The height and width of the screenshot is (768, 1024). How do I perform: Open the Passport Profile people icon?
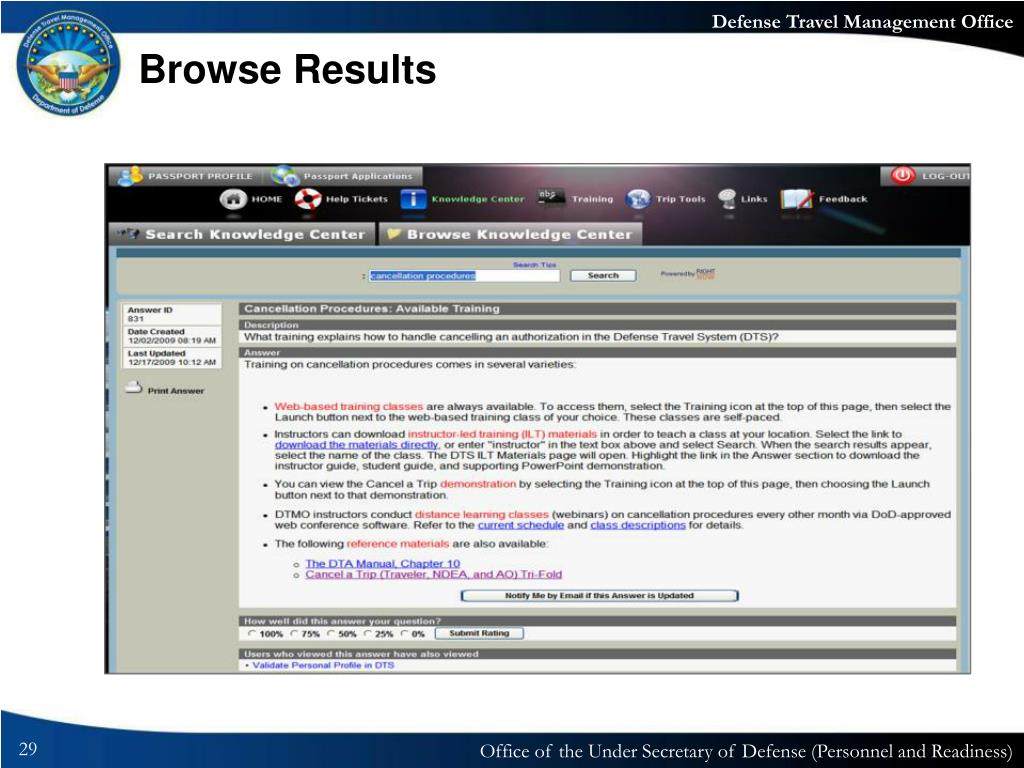point(130,176)
